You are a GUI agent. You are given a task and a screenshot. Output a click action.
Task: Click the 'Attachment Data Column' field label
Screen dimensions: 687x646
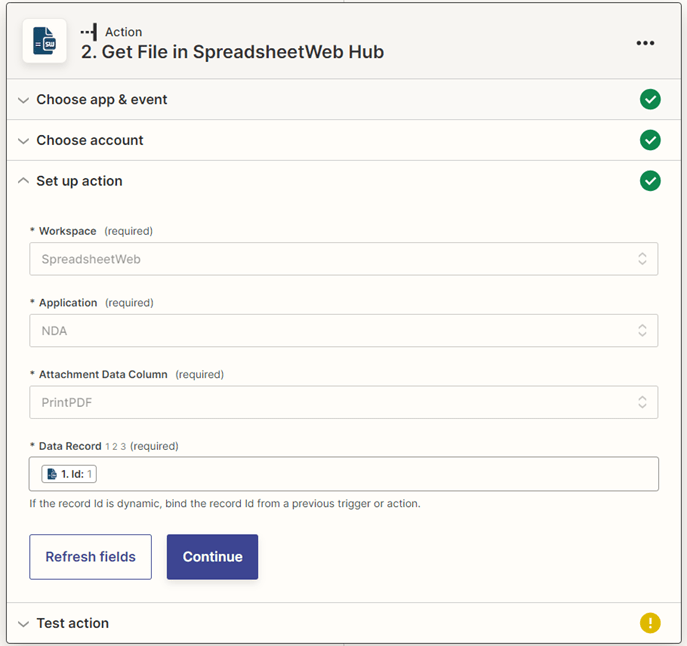click(103, 374)
